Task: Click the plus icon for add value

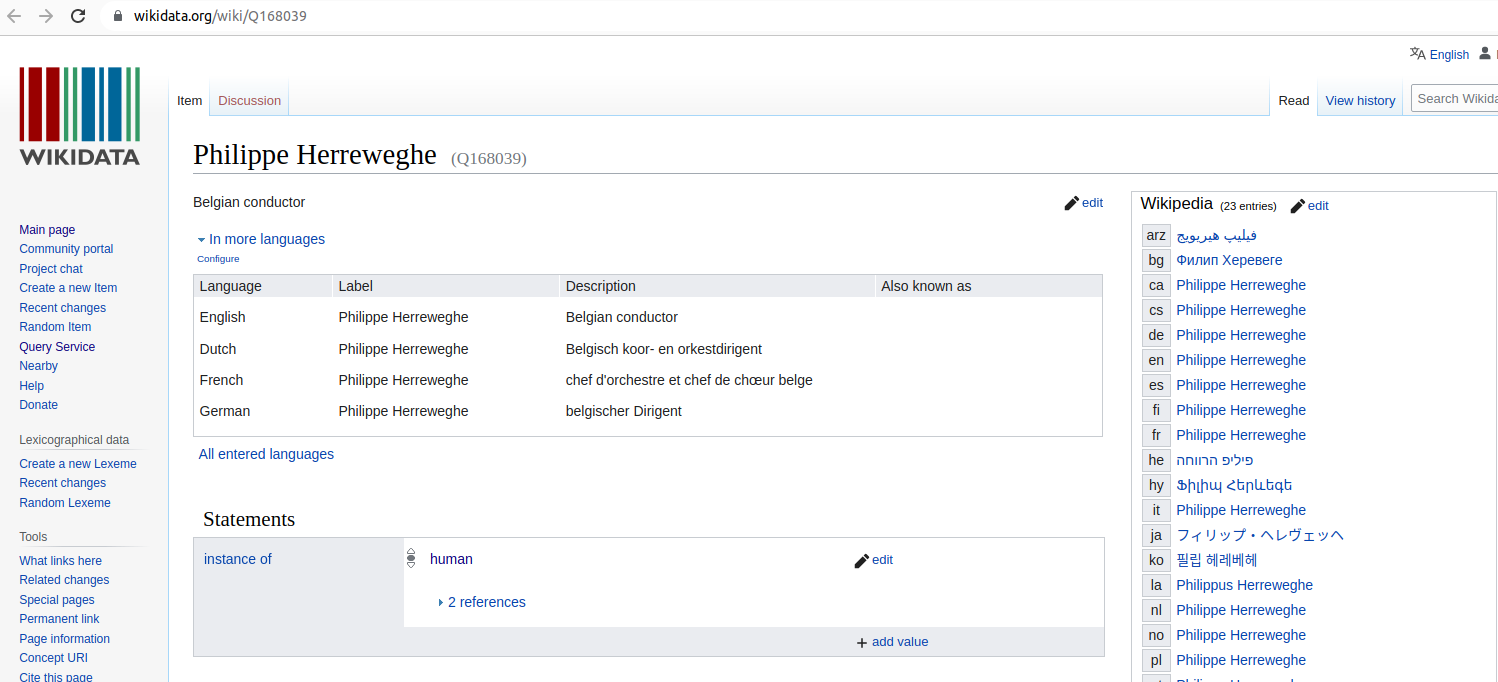Action: coord(862,643)
